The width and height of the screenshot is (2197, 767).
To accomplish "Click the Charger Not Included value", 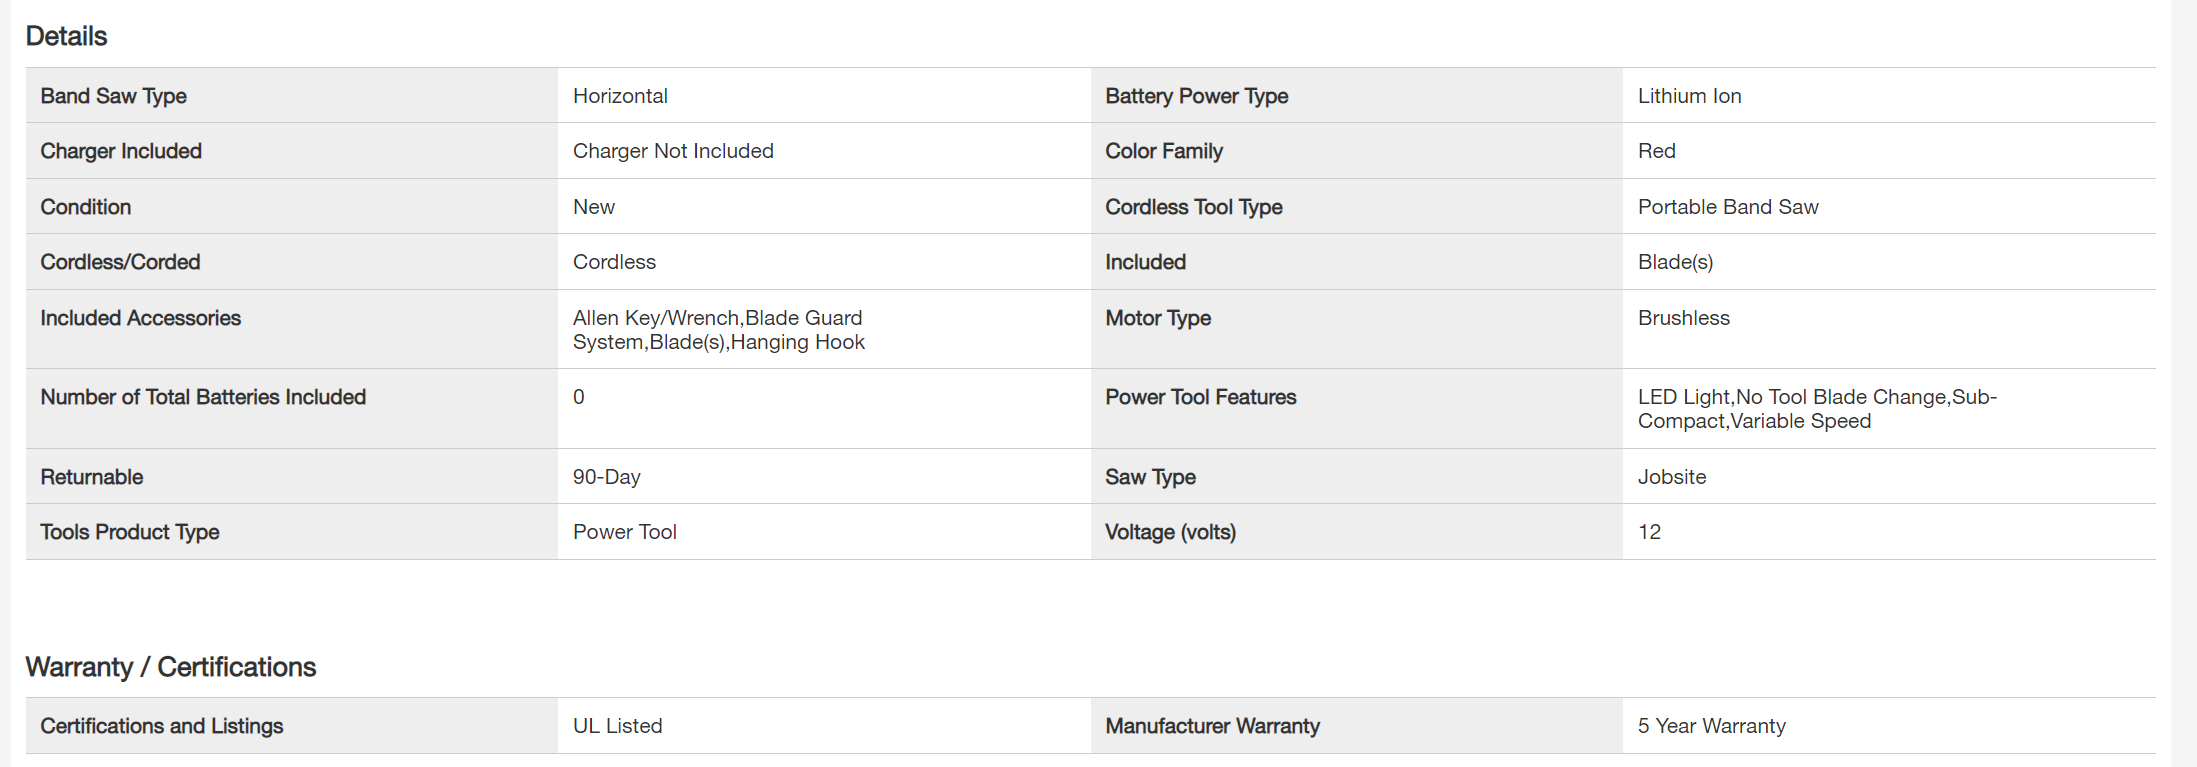I will (673, 151).
